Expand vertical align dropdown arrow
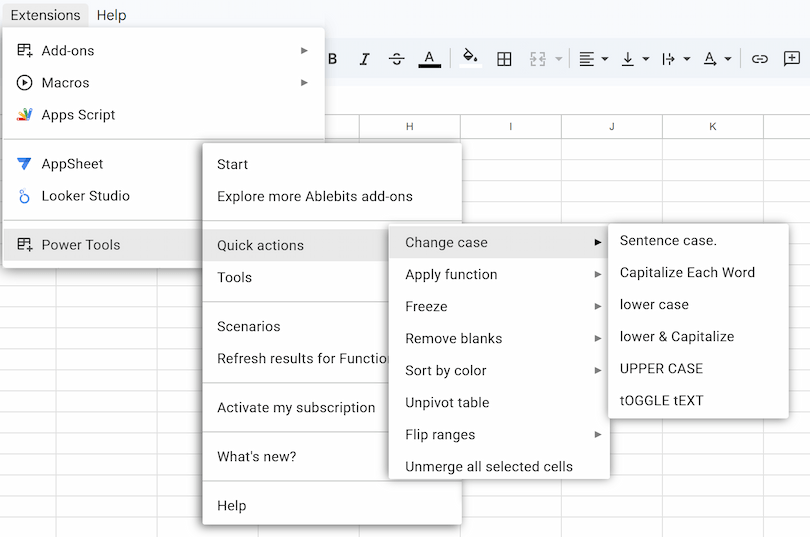The height and width of the screenshot is (537, 810). point(646,59)
